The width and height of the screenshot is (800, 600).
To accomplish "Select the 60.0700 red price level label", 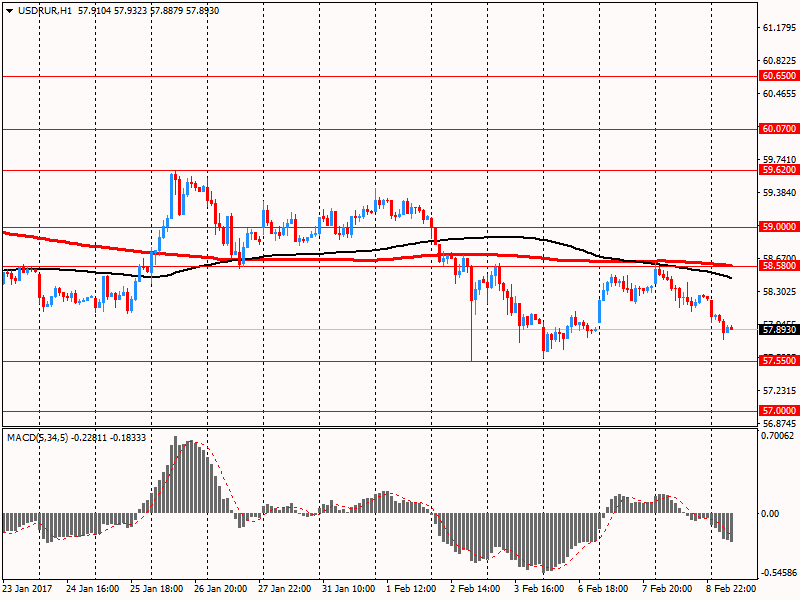I will point(778,129).
